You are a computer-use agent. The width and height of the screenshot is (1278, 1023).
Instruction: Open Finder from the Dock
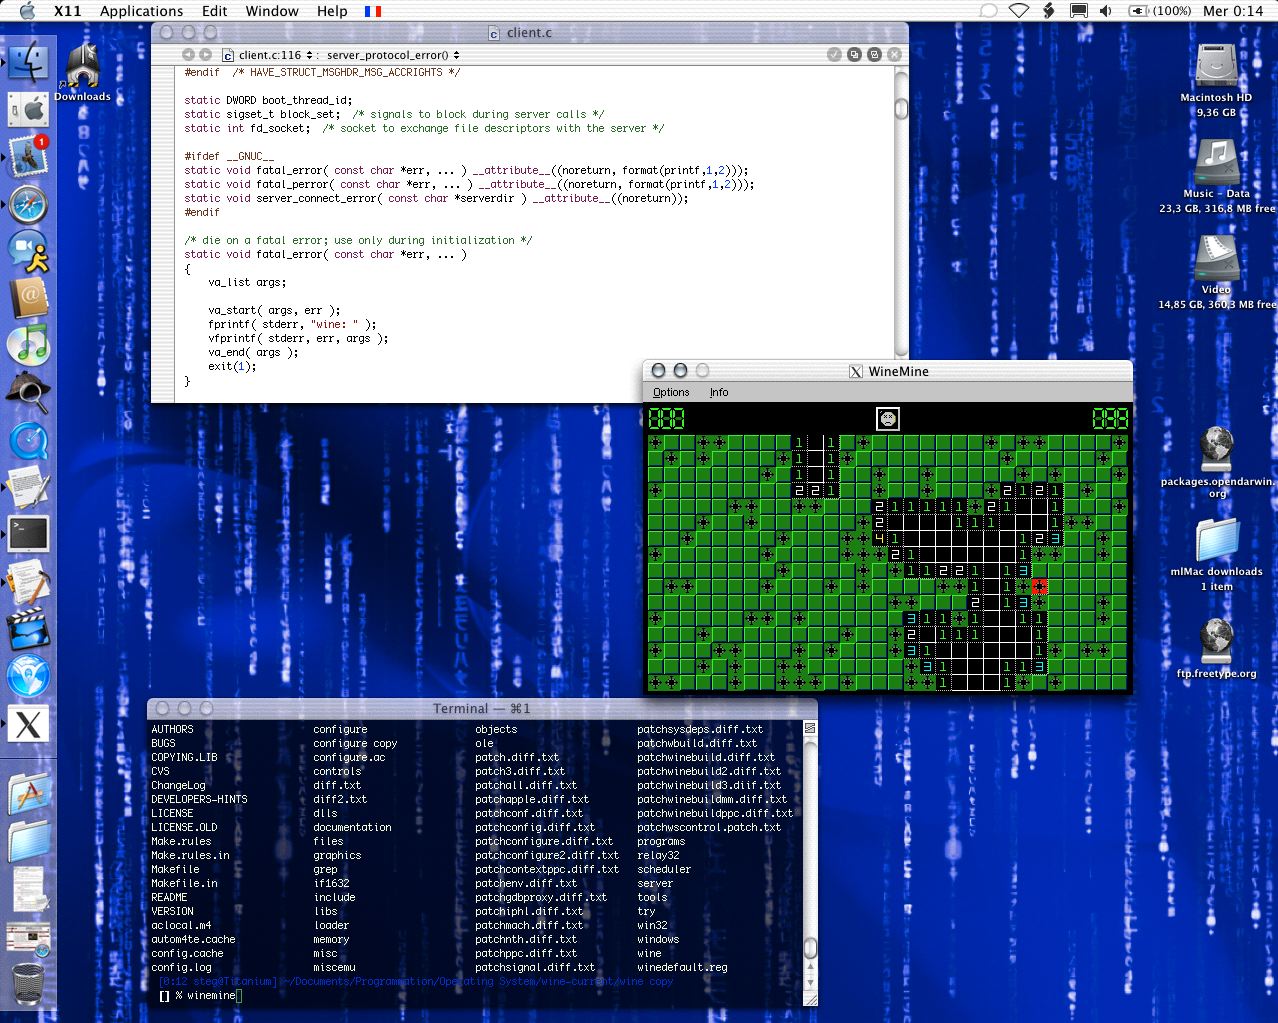[x=29, y=60]
